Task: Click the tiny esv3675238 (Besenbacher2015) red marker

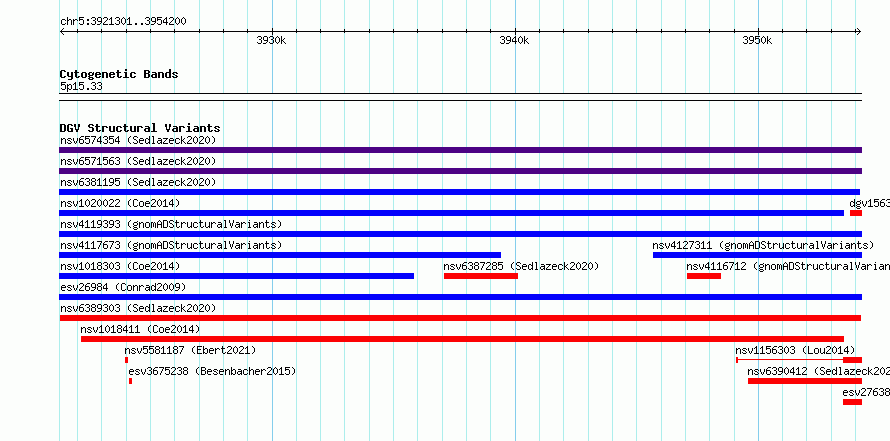Action: 131,381
